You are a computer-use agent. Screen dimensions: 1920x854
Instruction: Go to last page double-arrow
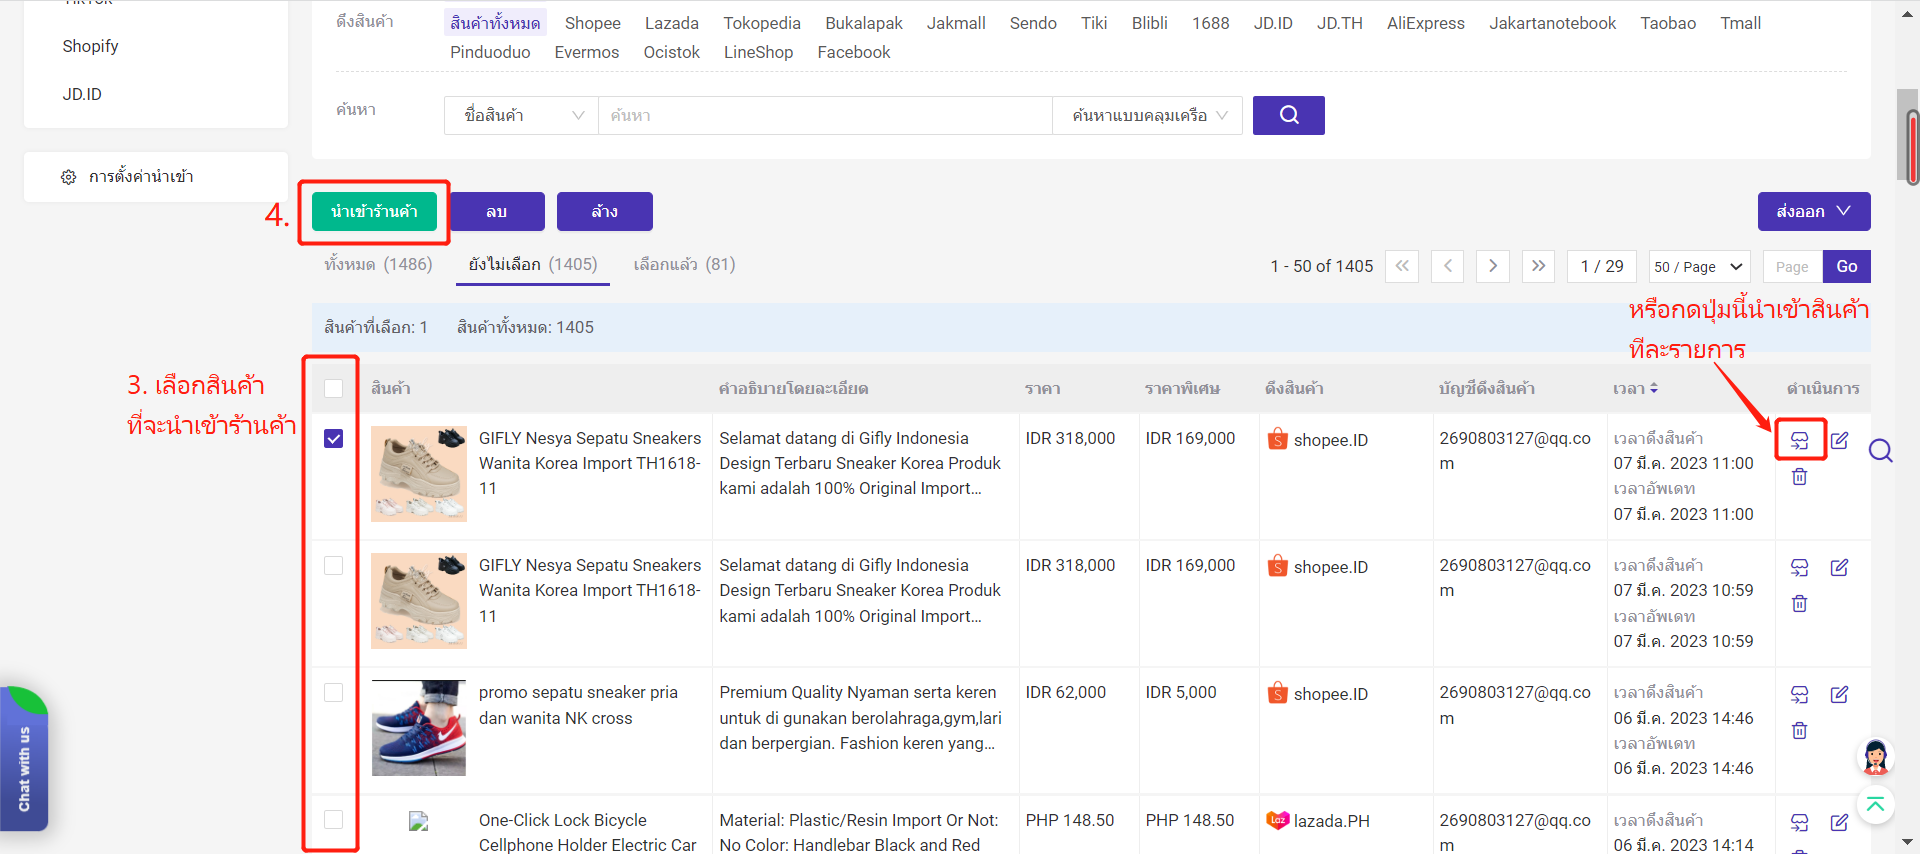[x=1538, y=266]
